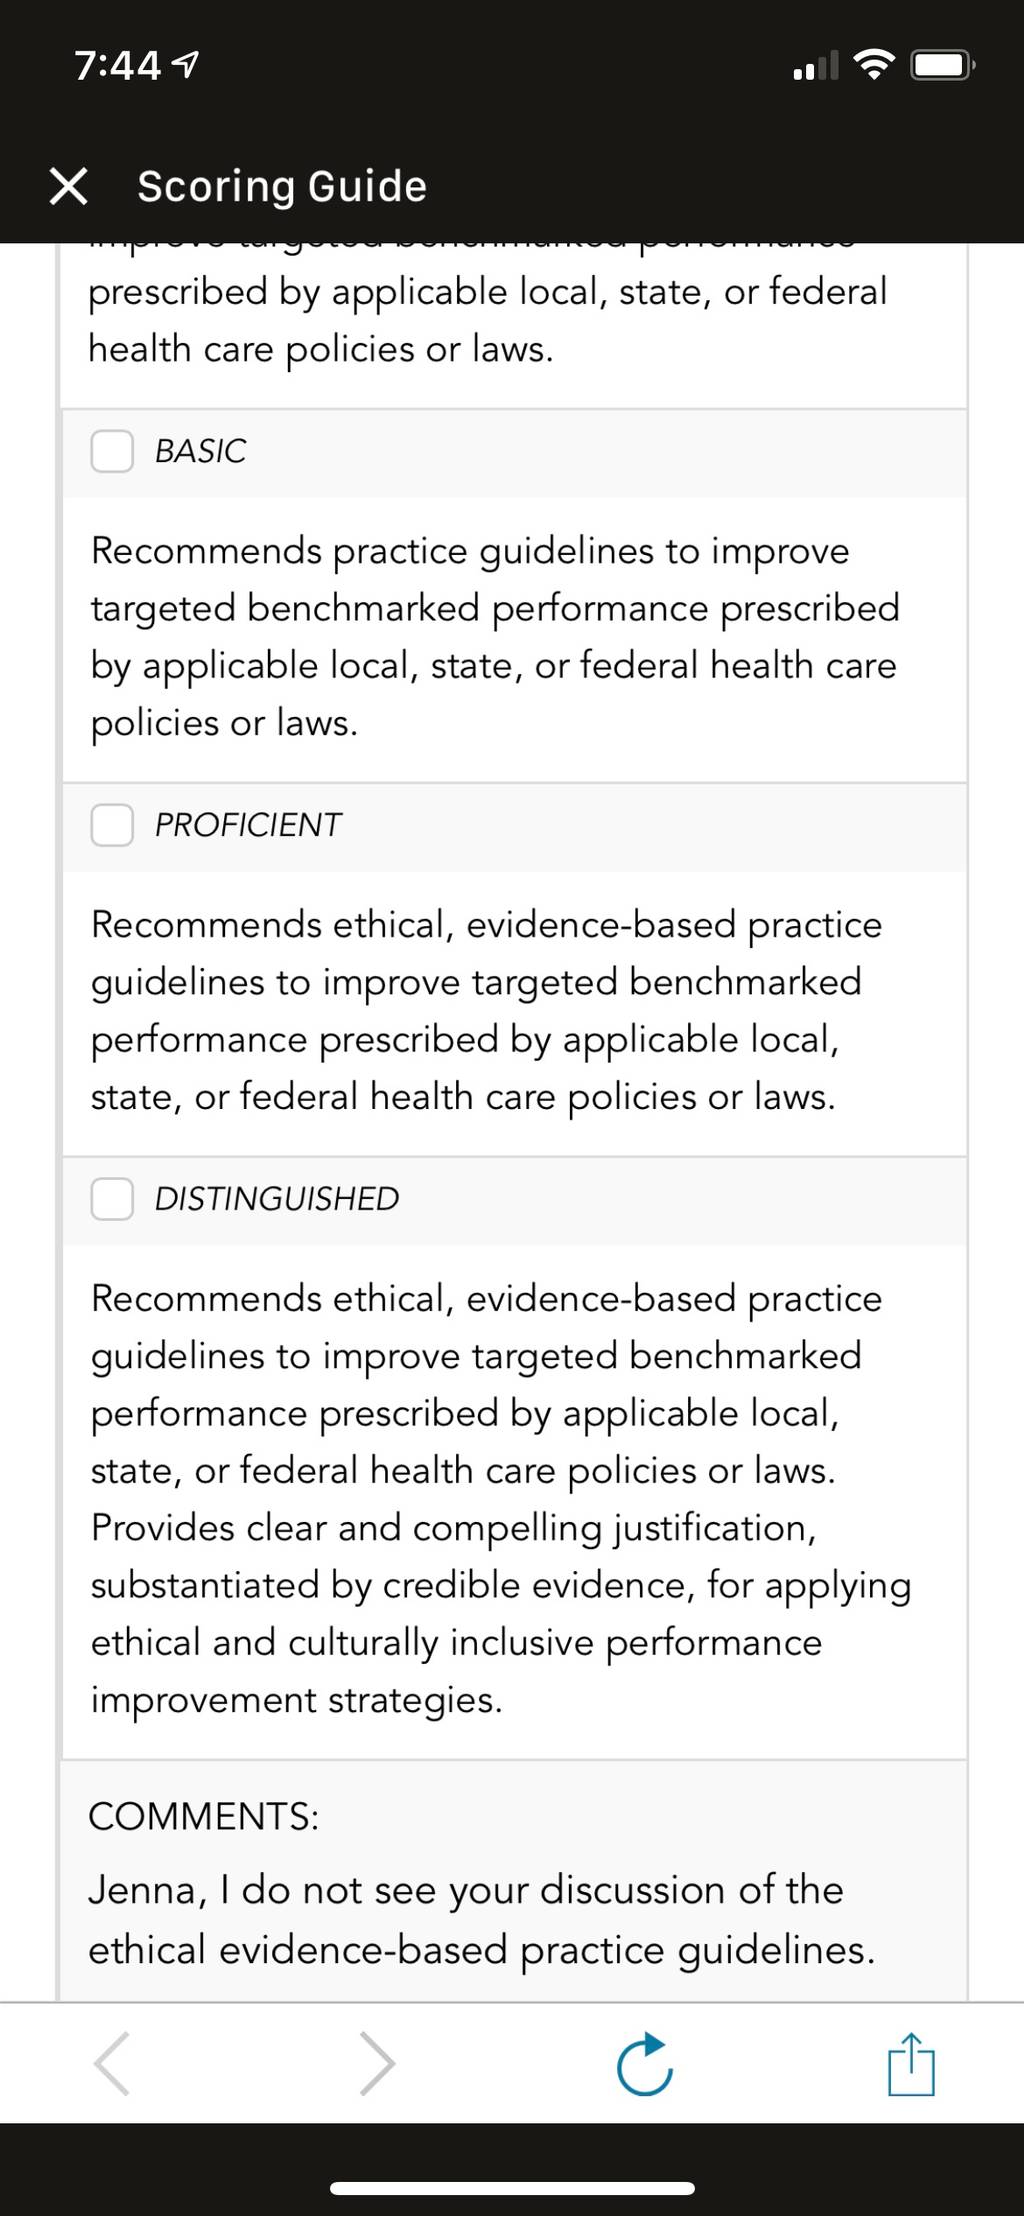The image size is (1024, 2216).
Task: Check the PROFICIENT checkbox
Action: point(112,825)
